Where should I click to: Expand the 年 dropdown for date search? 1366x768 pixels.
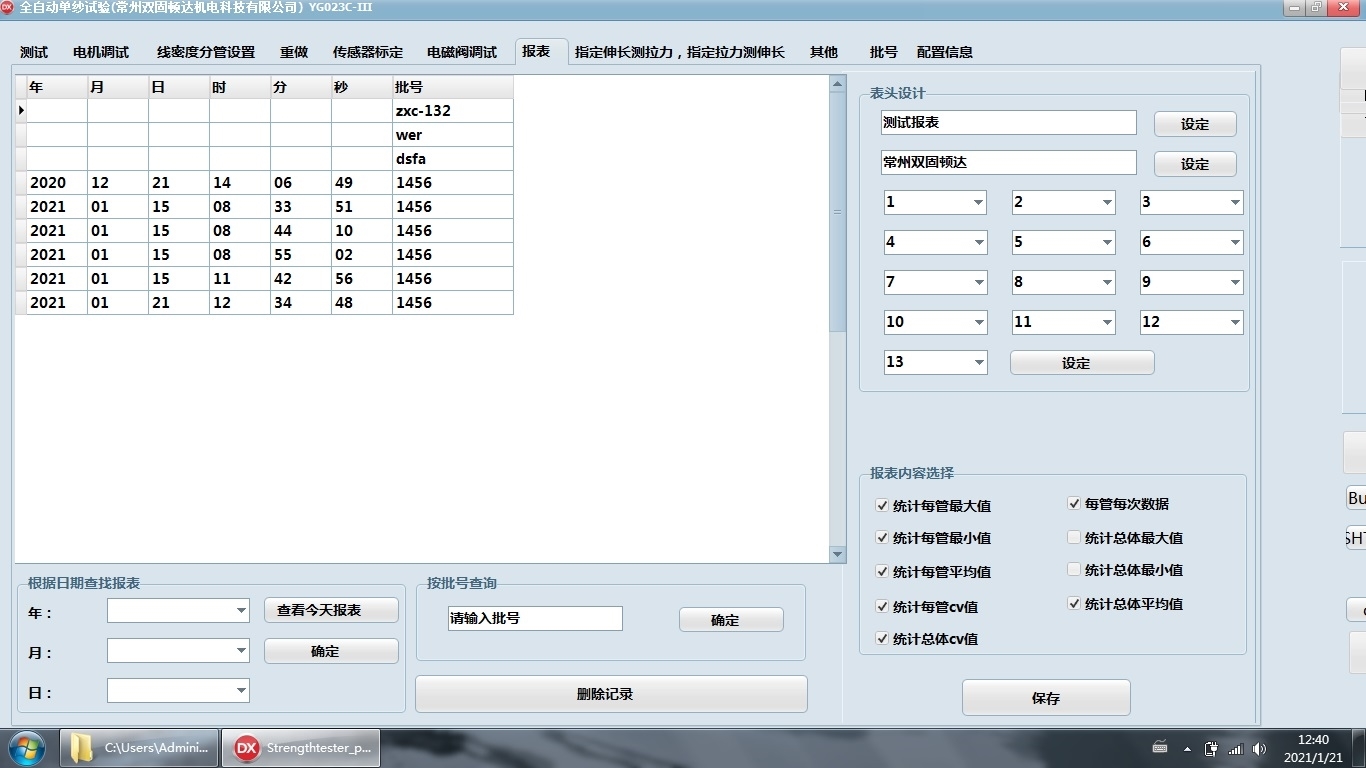(x=241, y=610)
